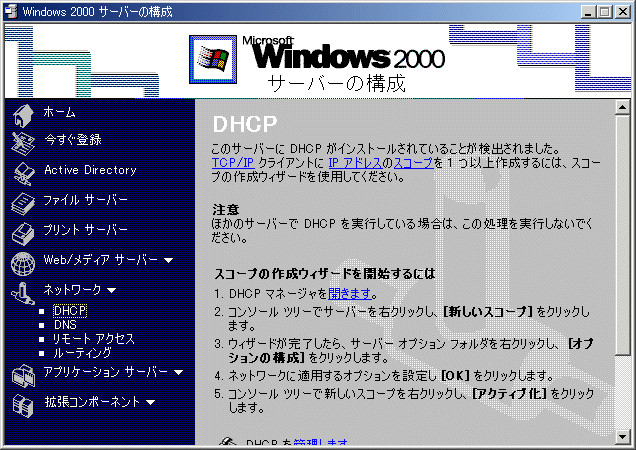The image size is (636, 450).
Task: Click the title bar system menu icon
Action: [11, 11]
